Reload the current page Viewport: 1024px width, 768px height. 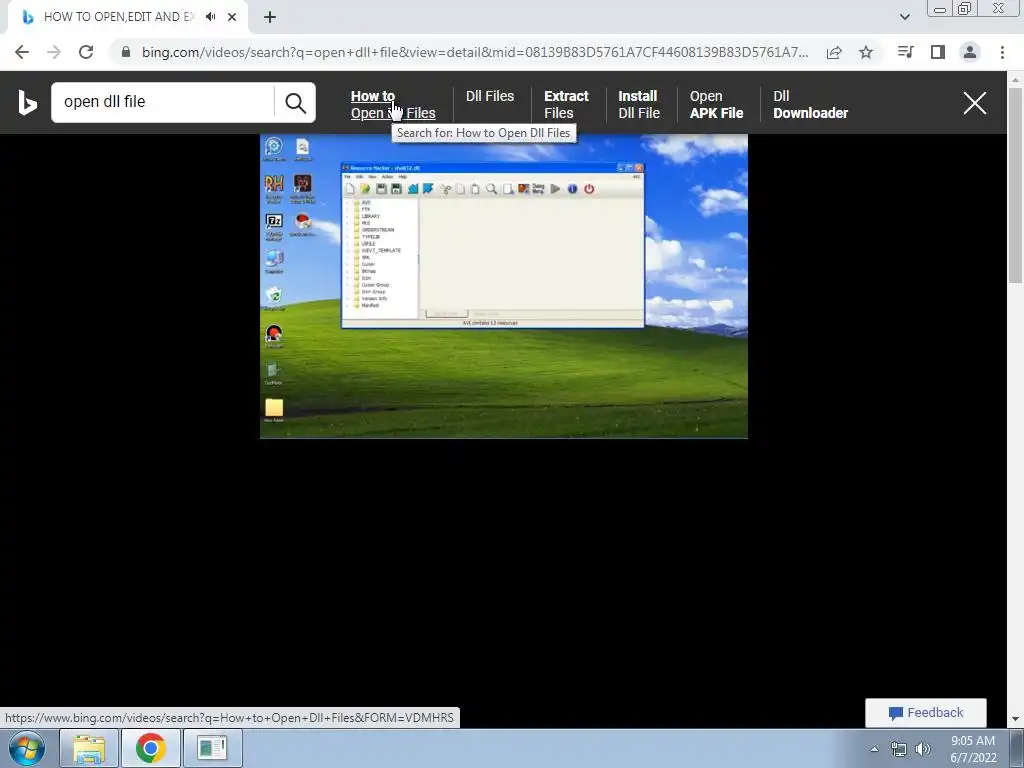pyautogui.click(x=86, y=52)
